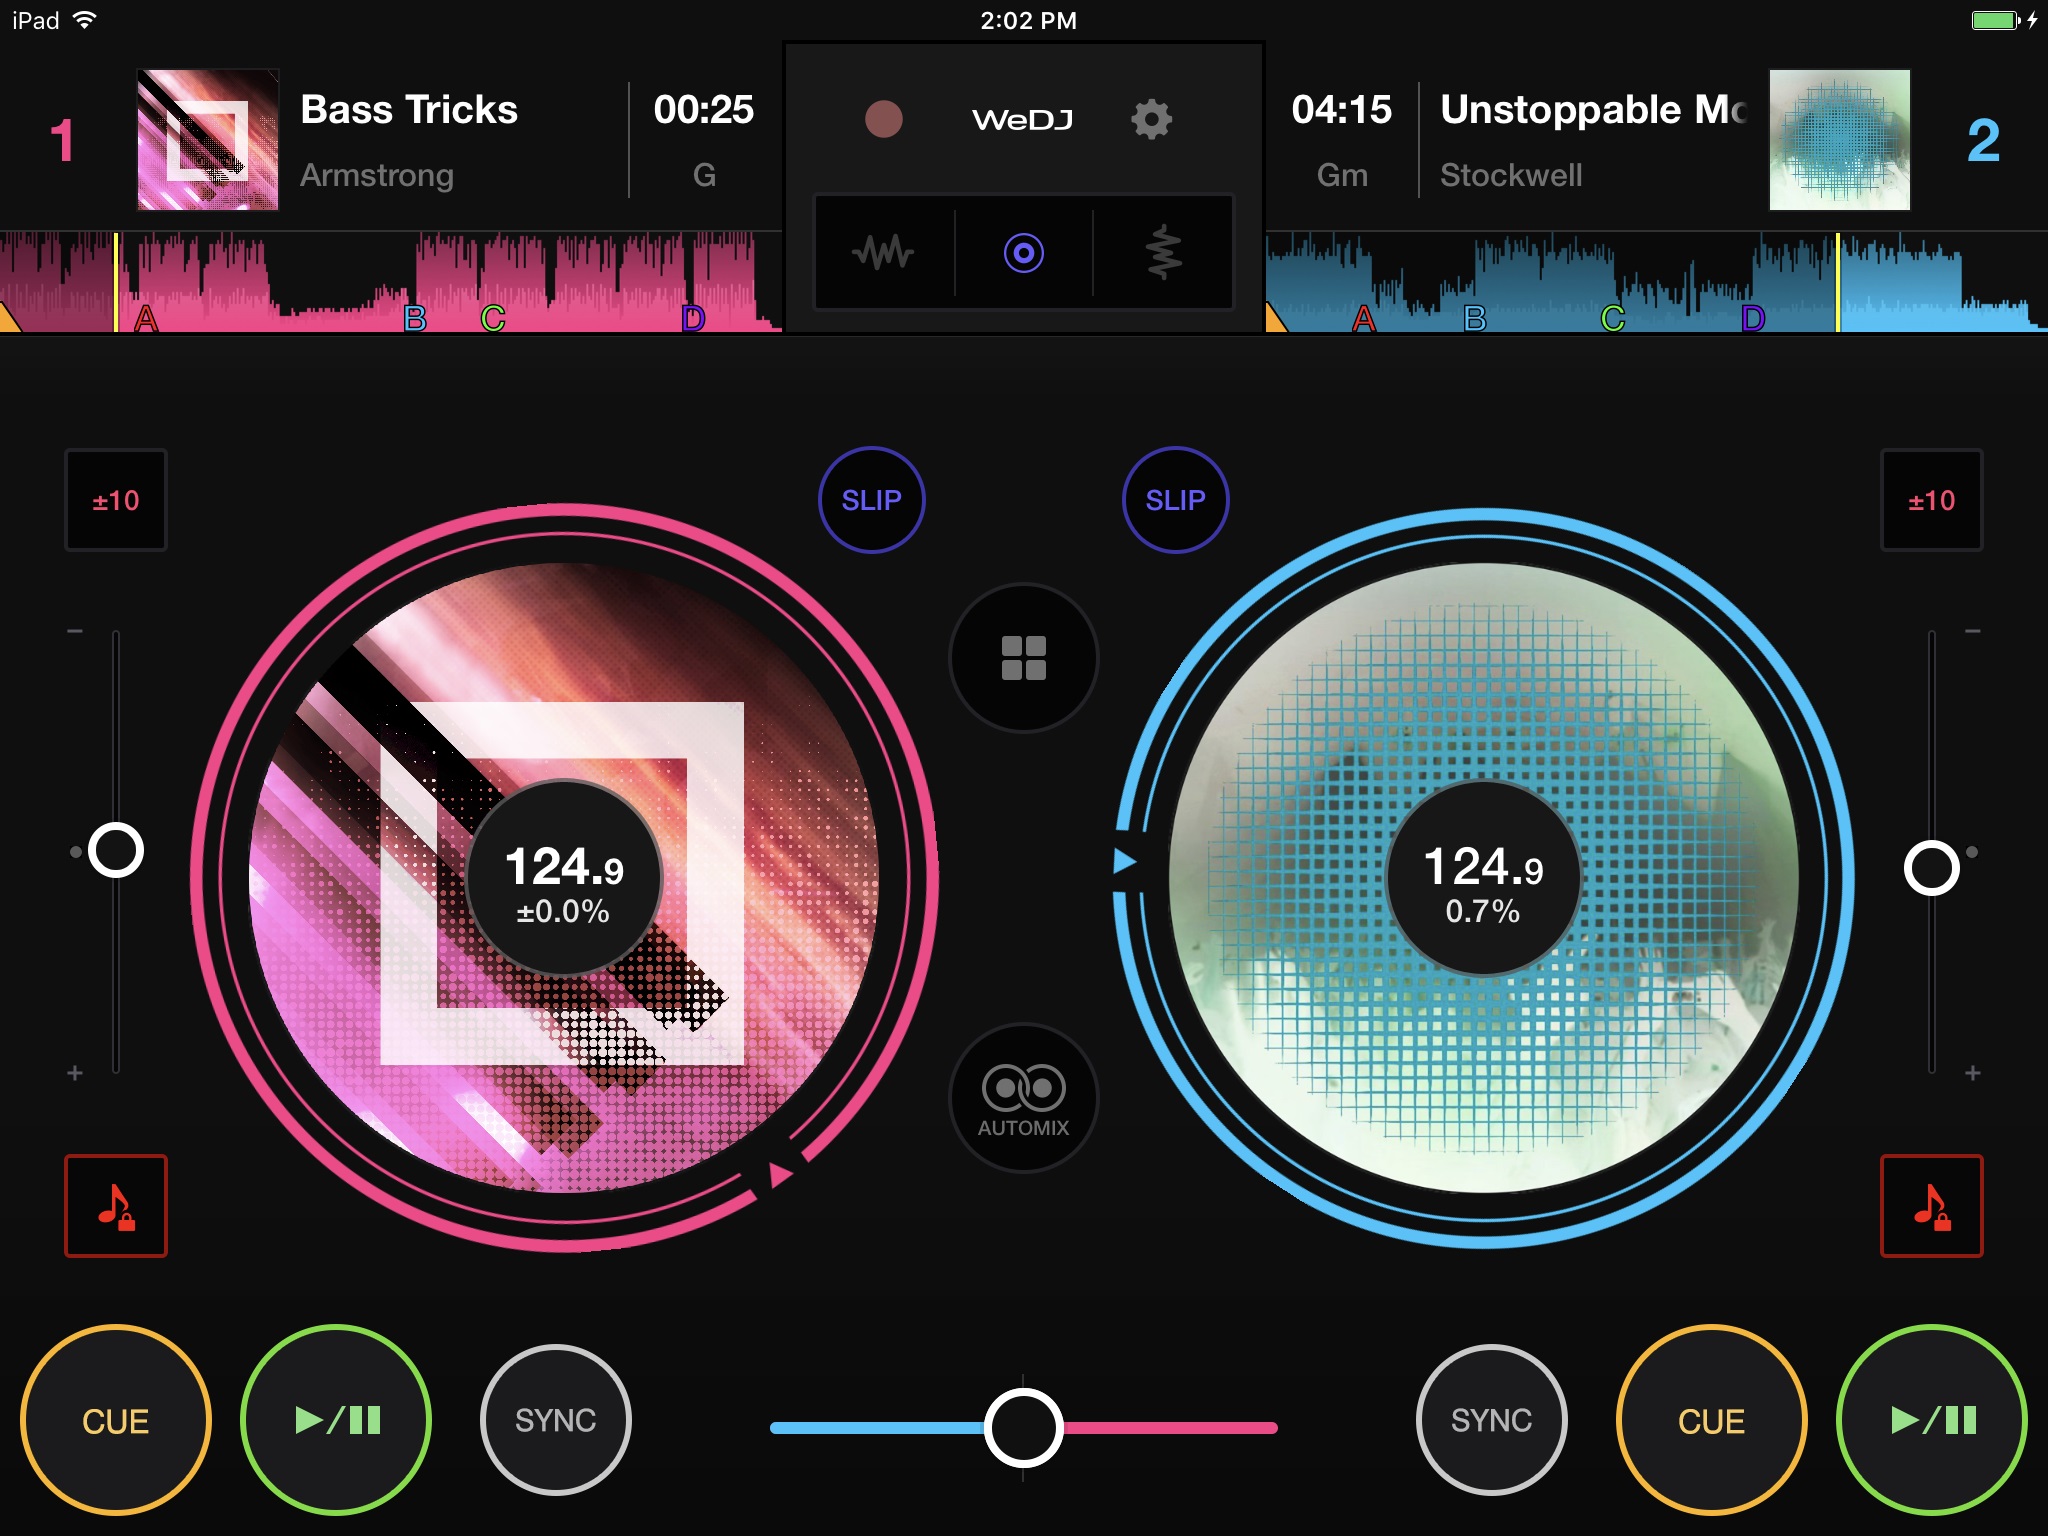Open the performance pads grid button
The width and height of the screenshot is (2048, 1536).
click(1023, 658)
